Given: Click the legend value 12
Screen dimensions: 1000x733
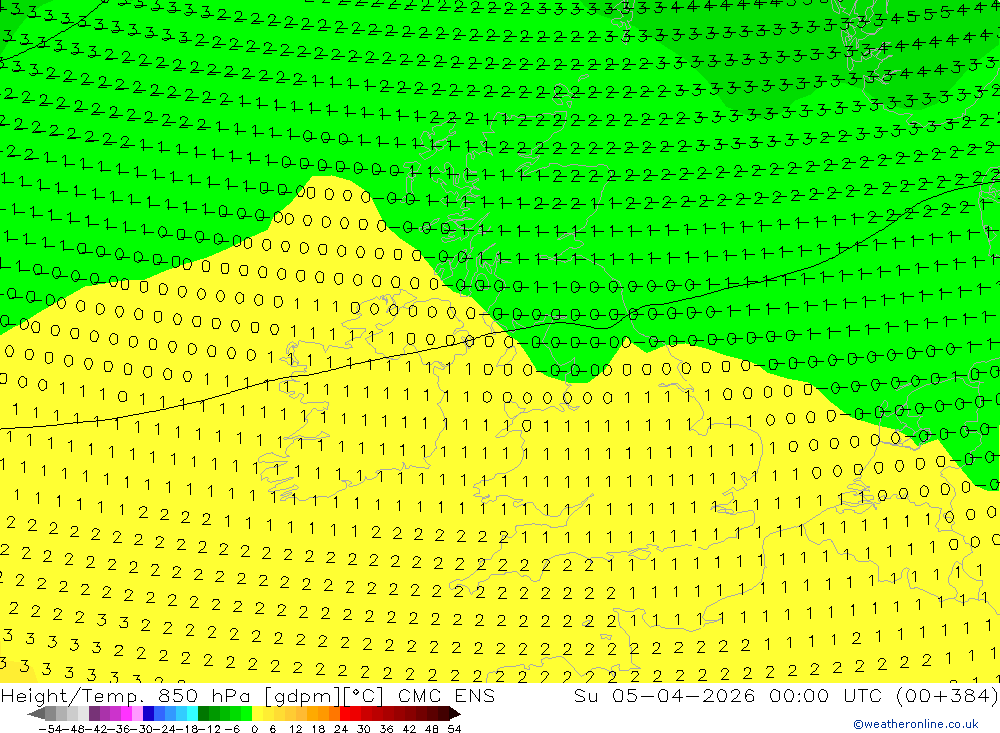Looking at the screenshot, I should 295,729.
